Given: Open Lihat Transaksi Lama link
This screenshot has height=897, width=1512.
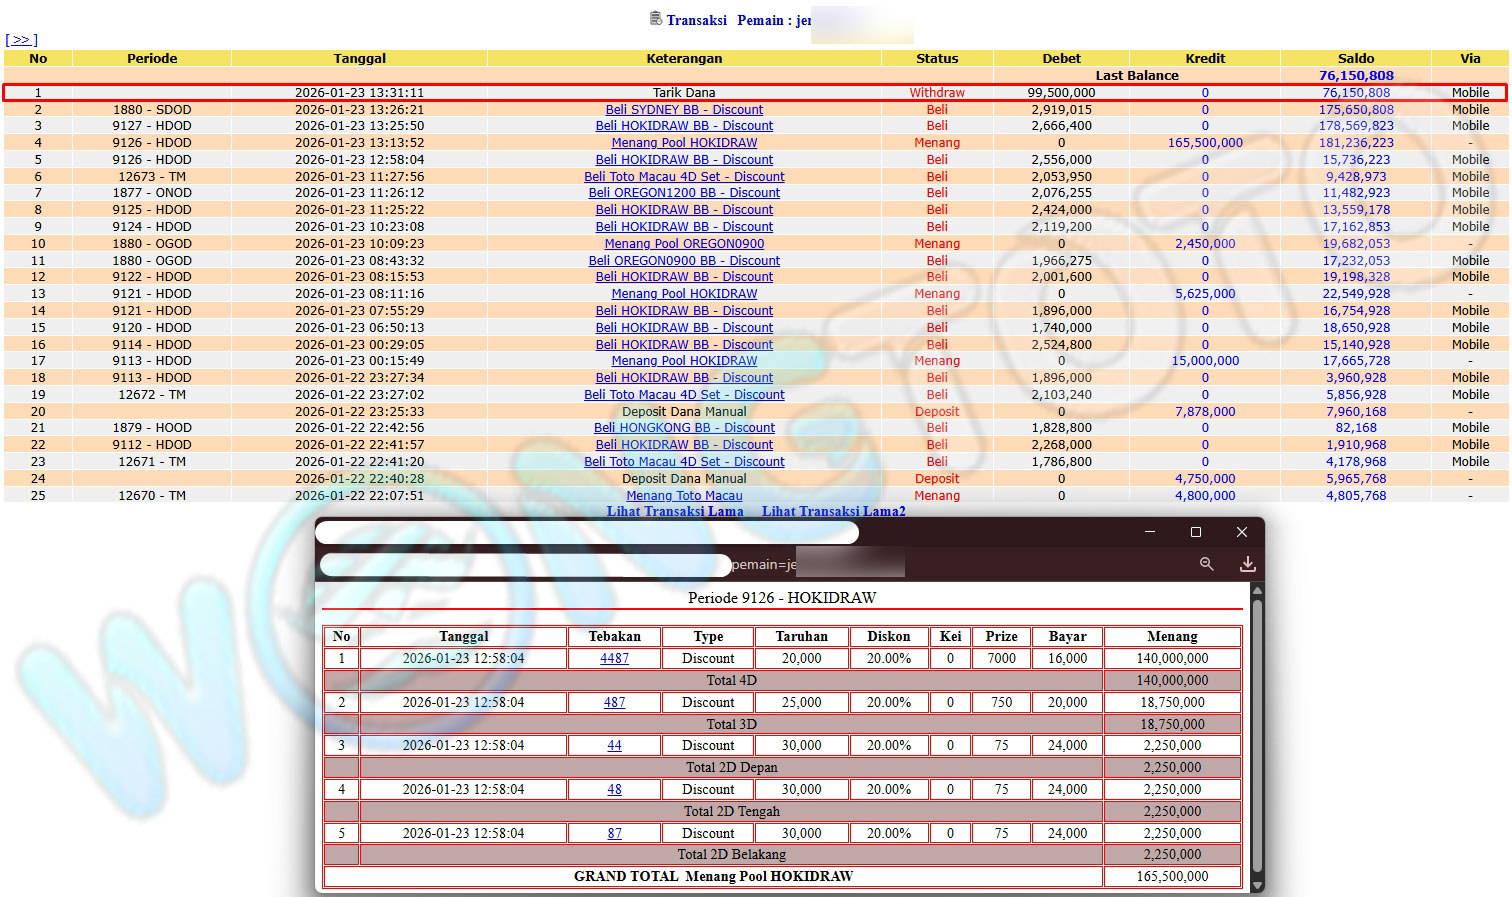Looking at the screenshot, I should click(675, 511).
